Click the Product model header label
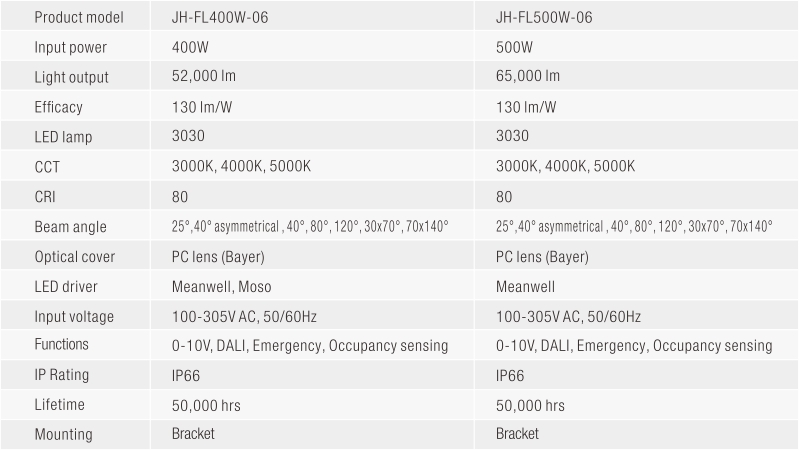The height and width of the screenshot is (450, 799). (x=77, y=17)
